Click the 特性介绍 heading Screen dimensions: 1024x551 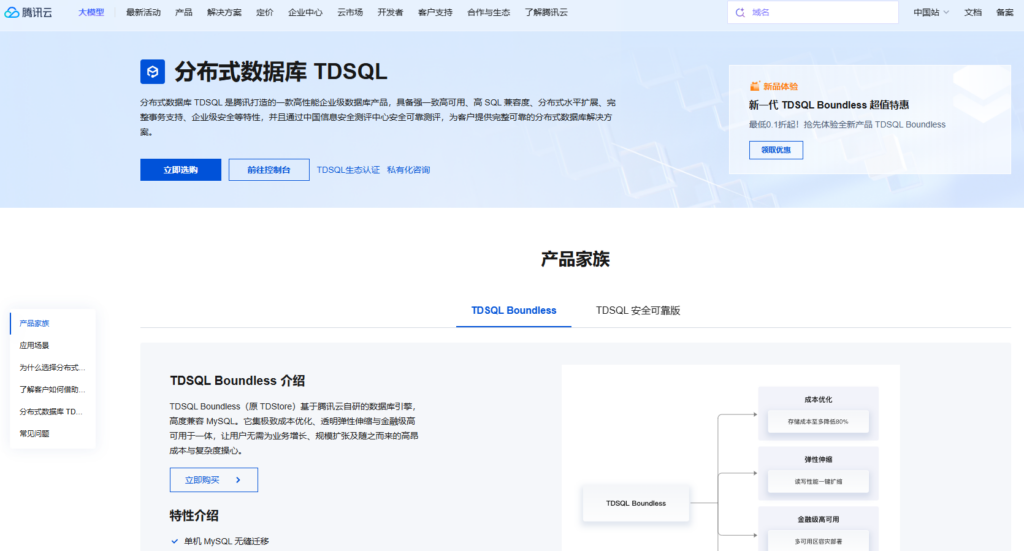(x=194, y=516)
